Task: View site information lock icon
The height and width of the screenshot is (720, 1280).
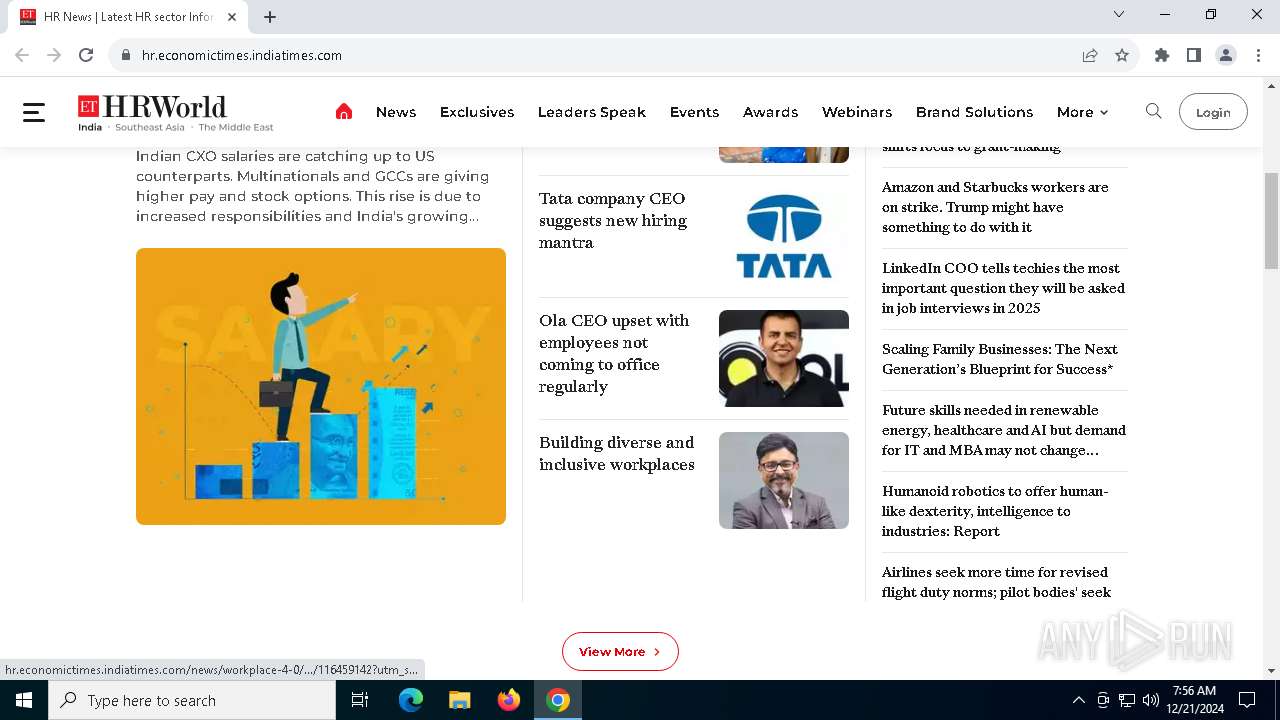Action: point(126,55)
